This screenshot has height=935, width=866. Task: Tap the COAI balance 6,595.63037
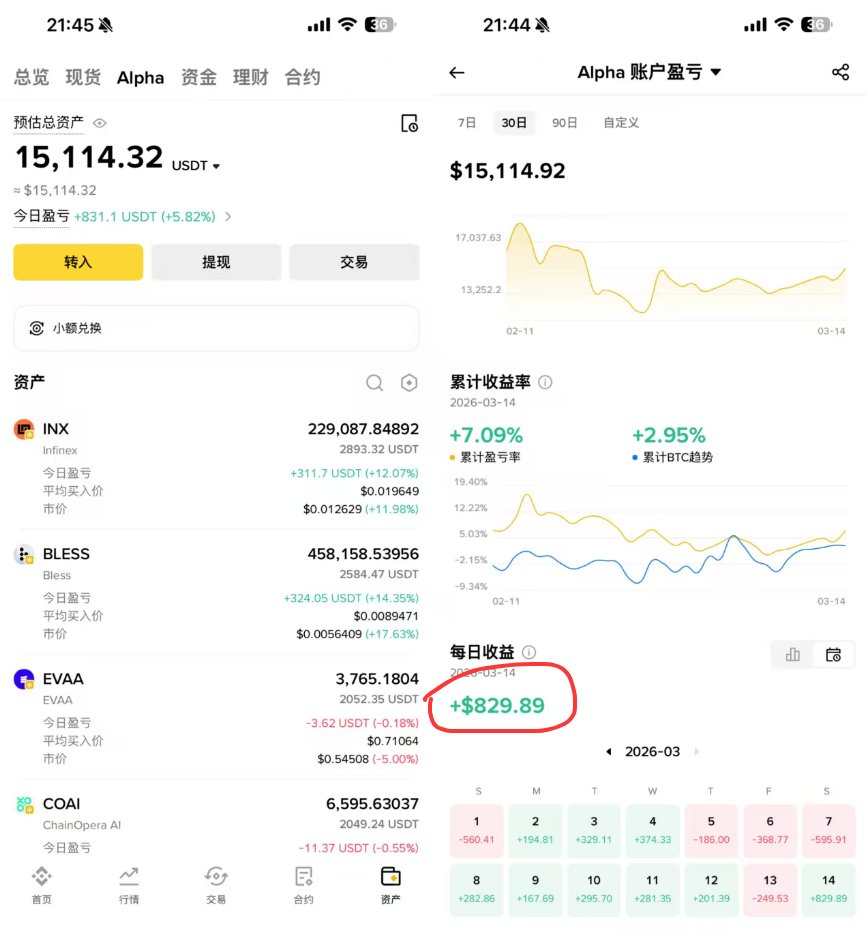[372, 804]
